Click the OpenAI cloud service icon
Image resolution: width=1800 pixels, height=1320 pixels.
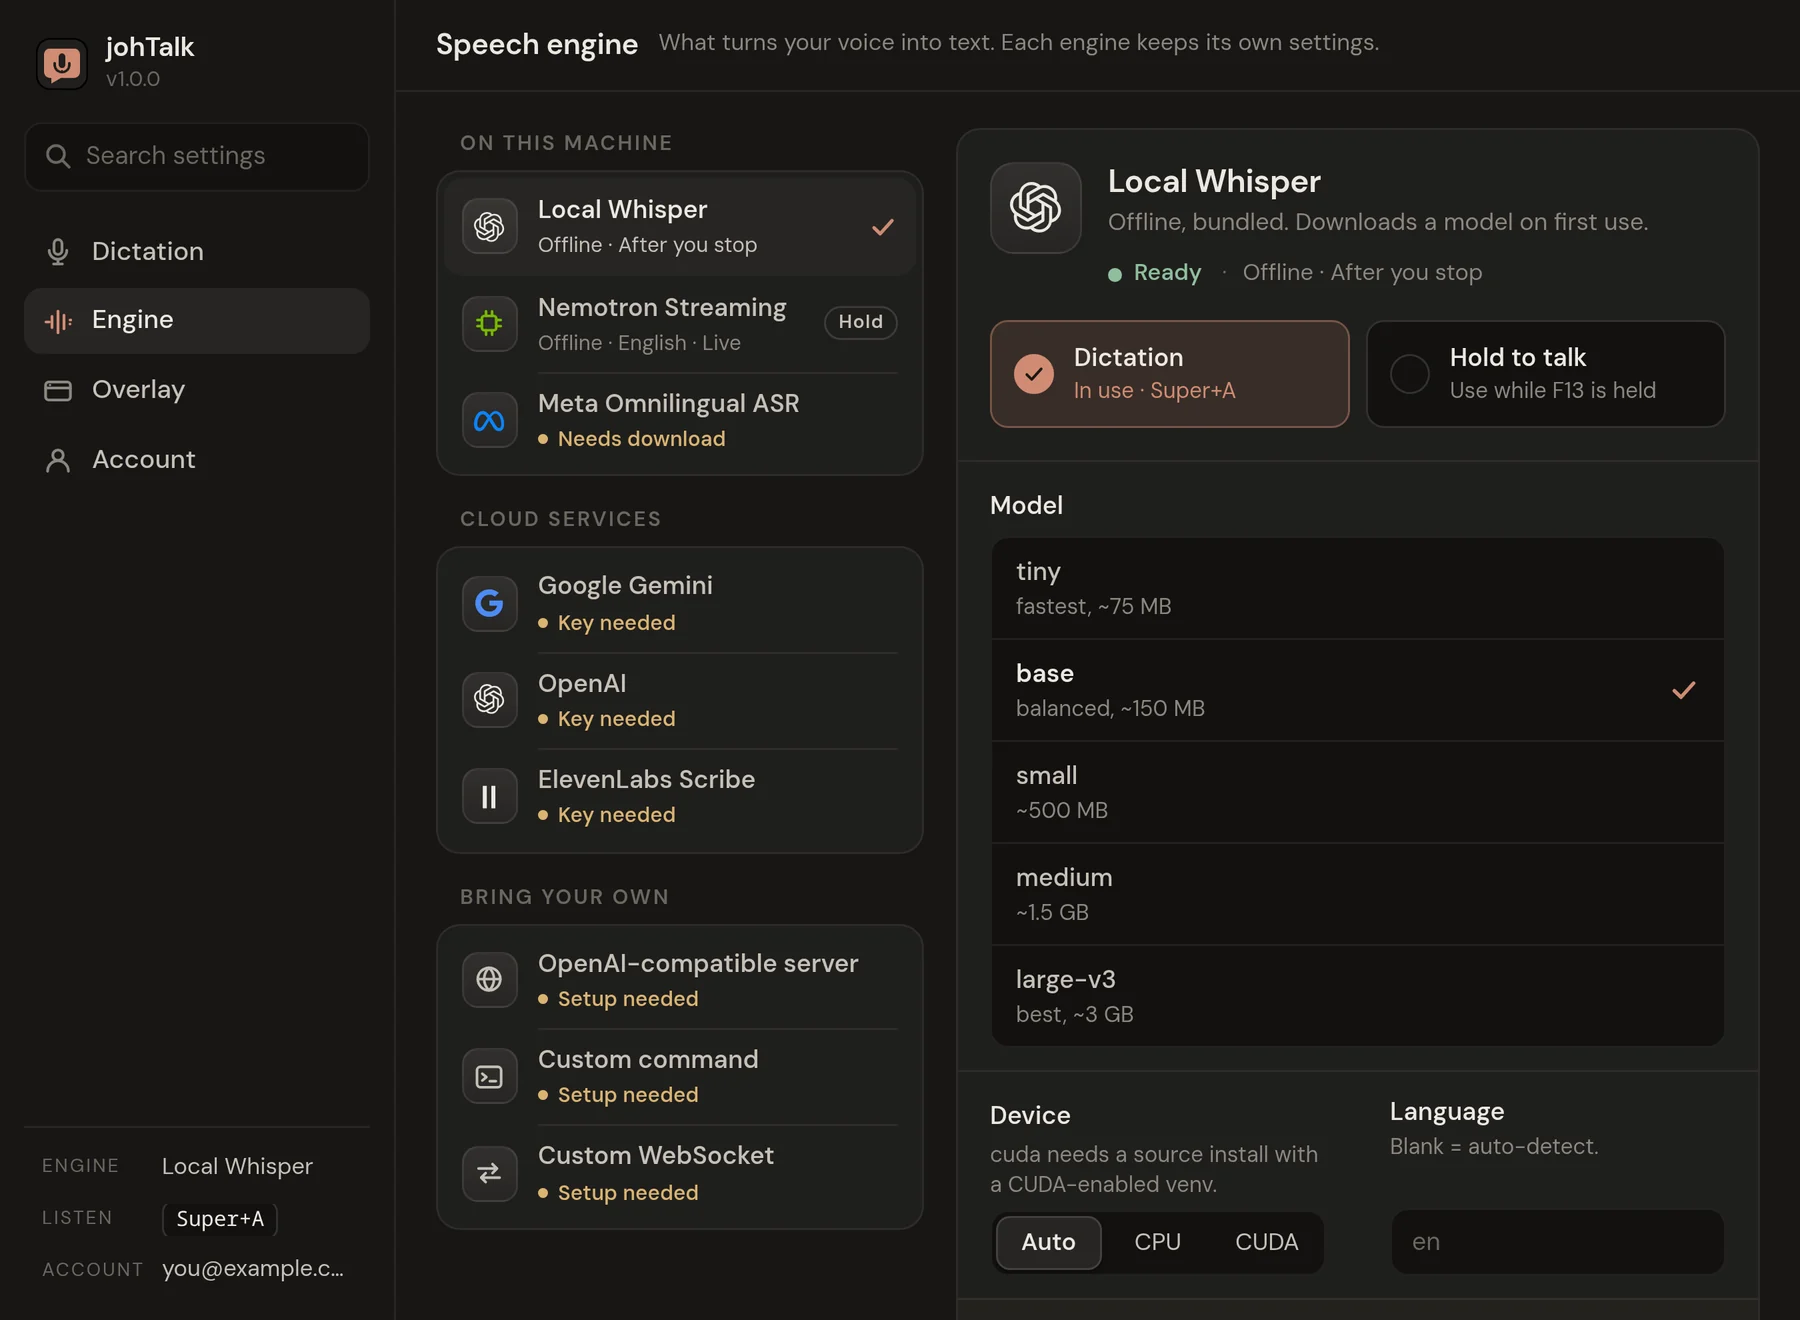(489, 699)
